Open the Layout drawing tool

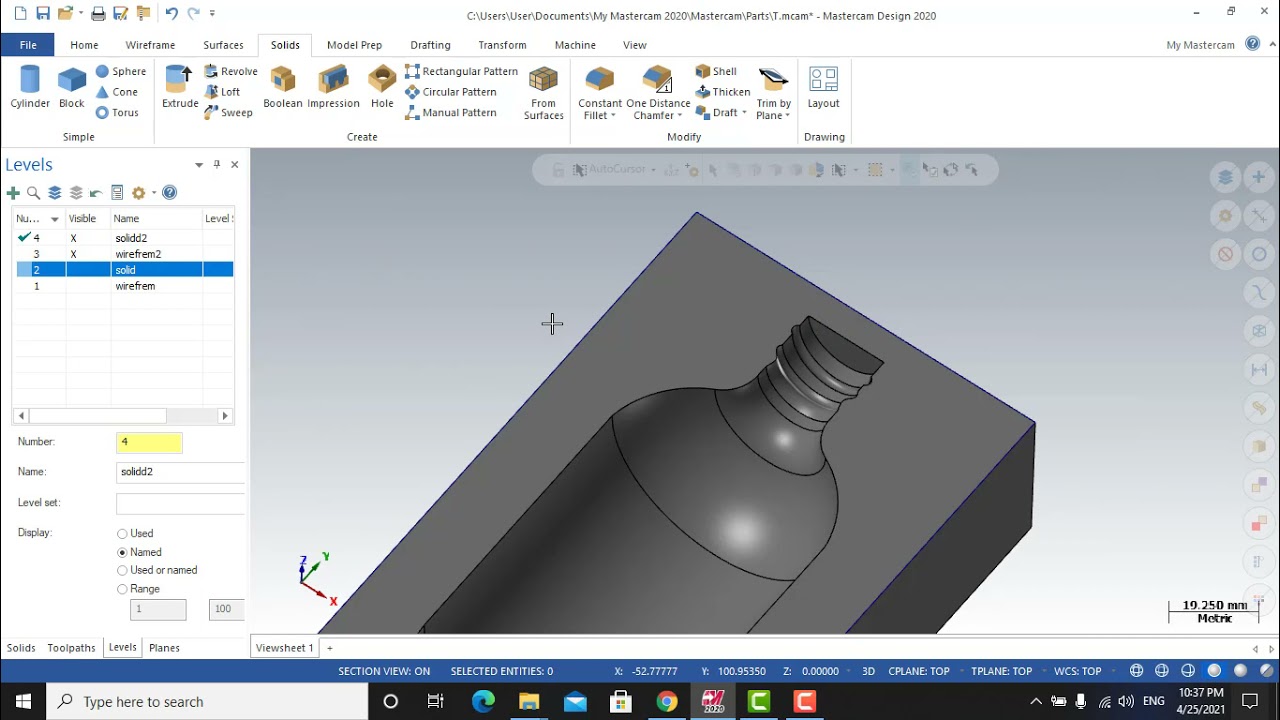pyautogui.click(x=823, y=87)
